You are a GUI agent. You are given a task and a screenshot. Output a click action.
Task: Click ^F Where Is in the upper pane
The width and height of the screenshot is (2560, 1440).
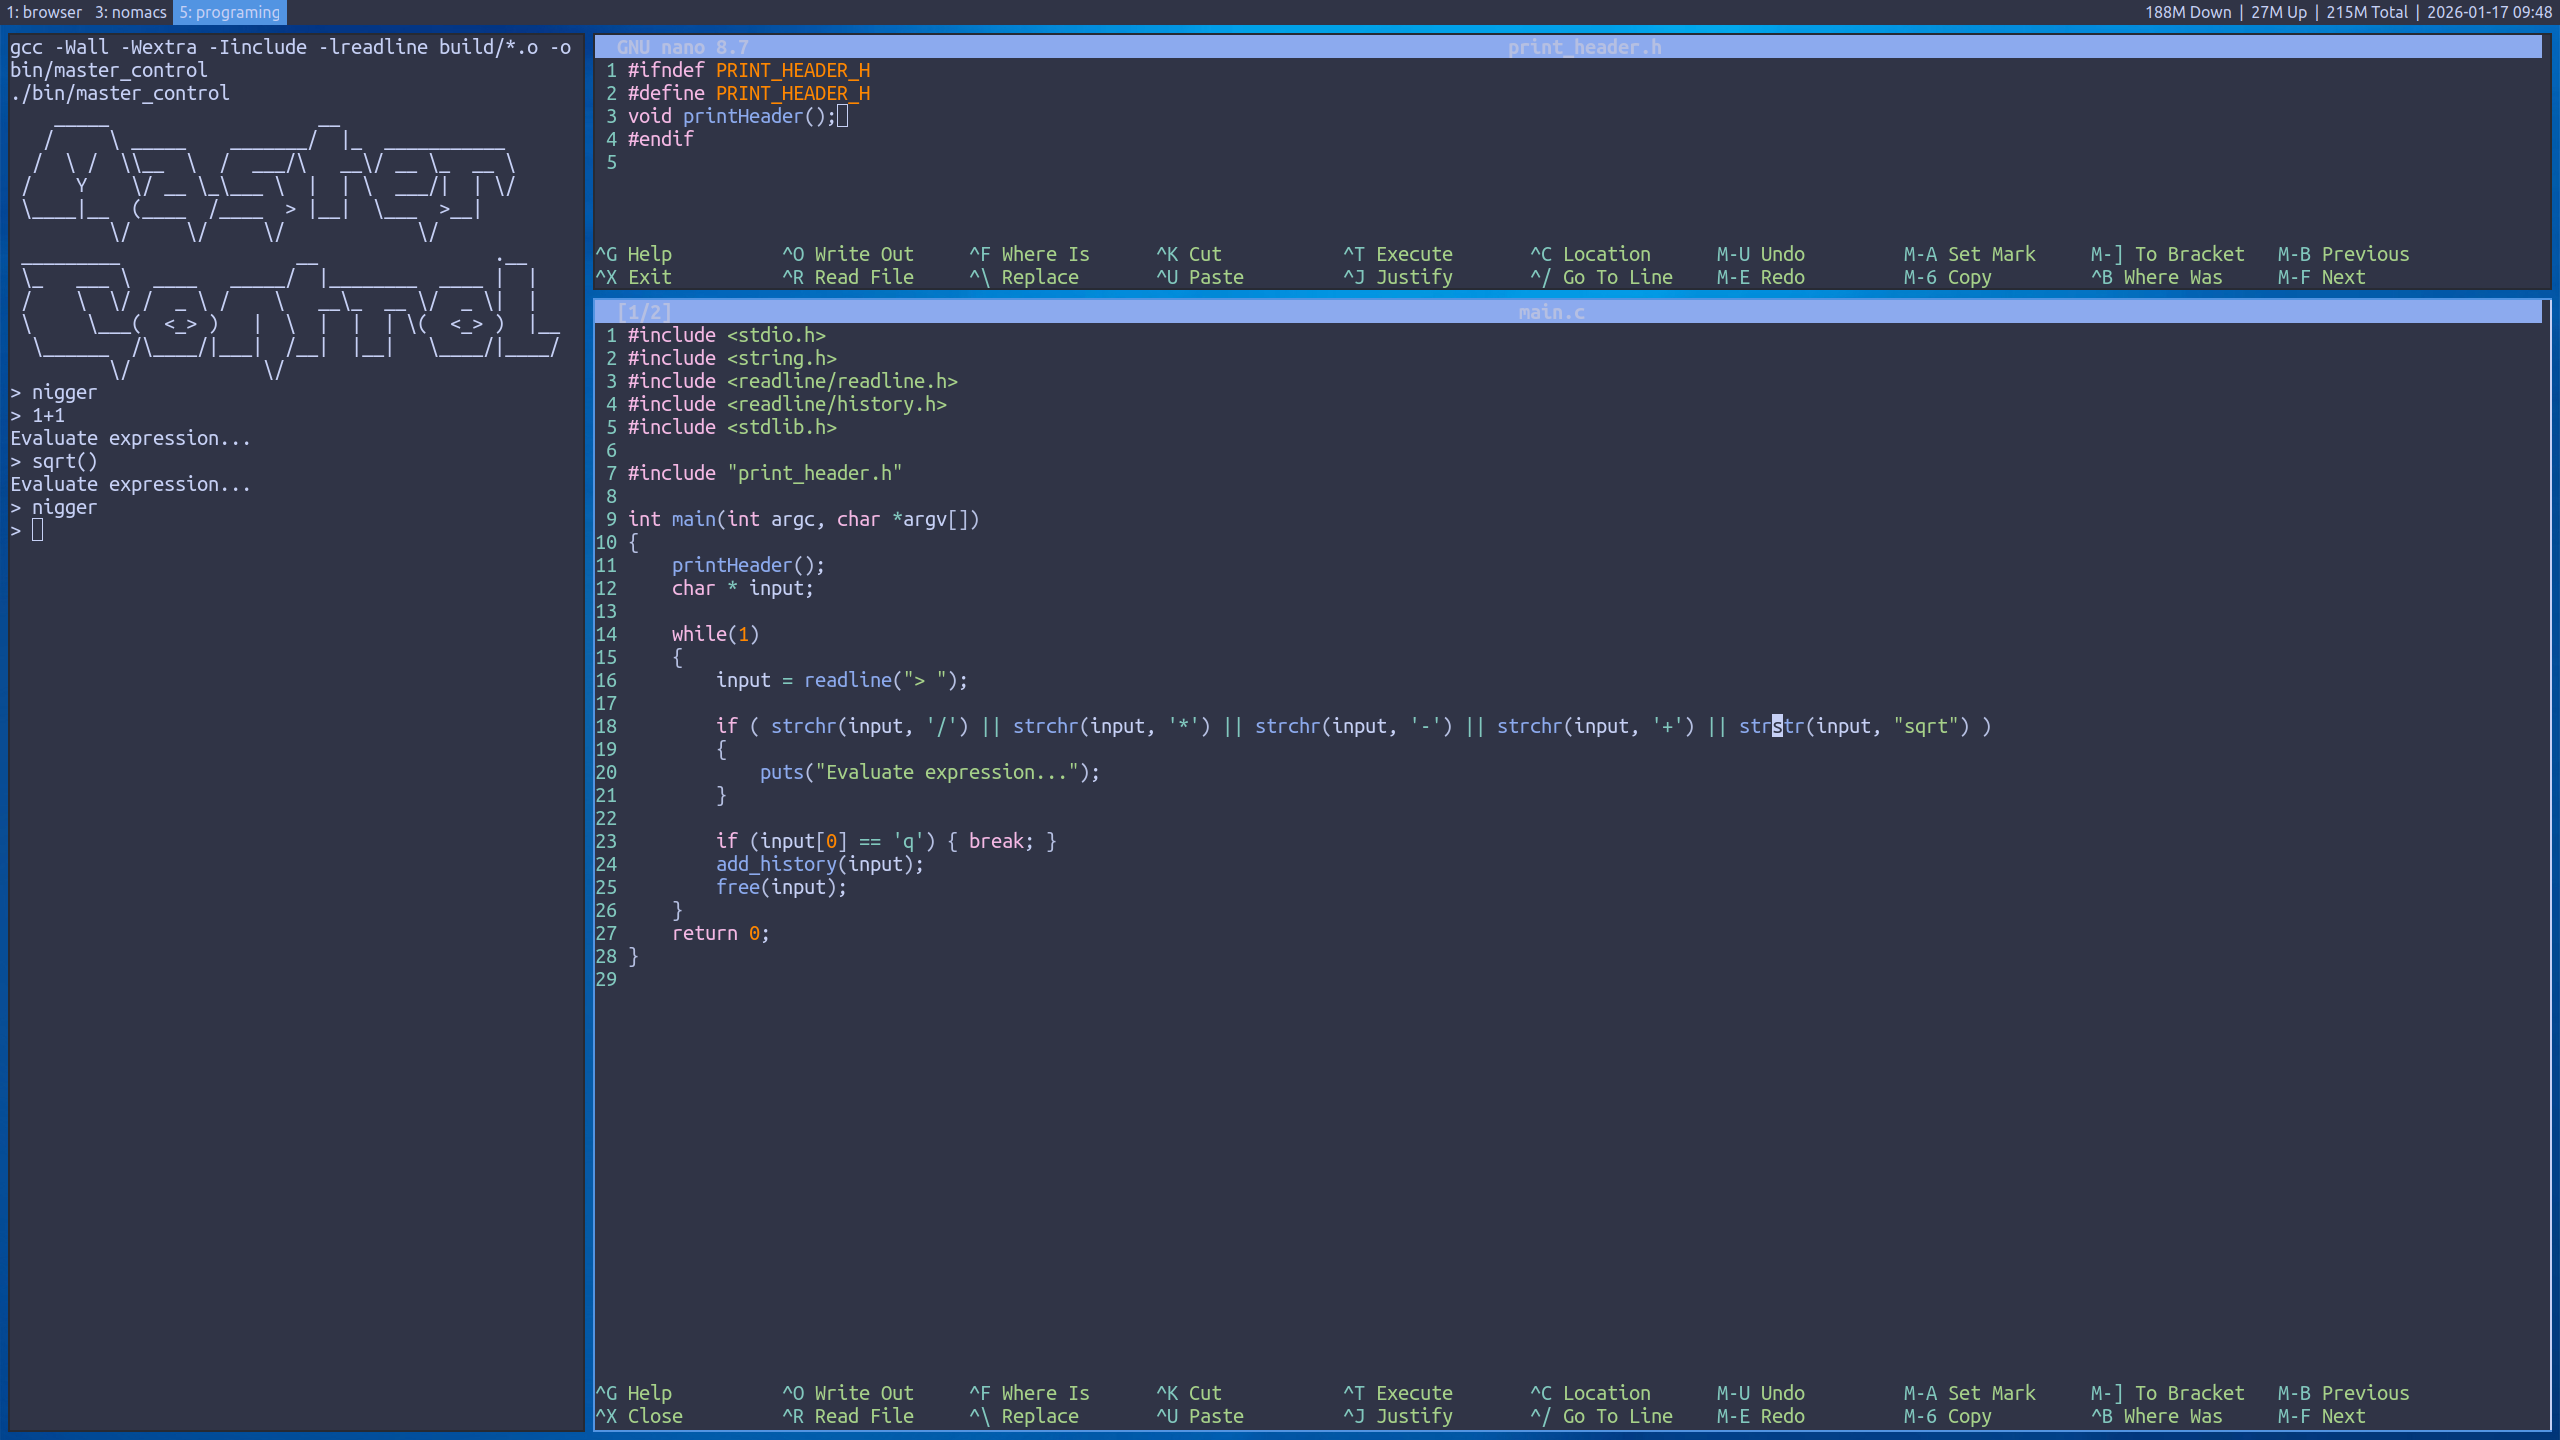tap(1028, 254)
